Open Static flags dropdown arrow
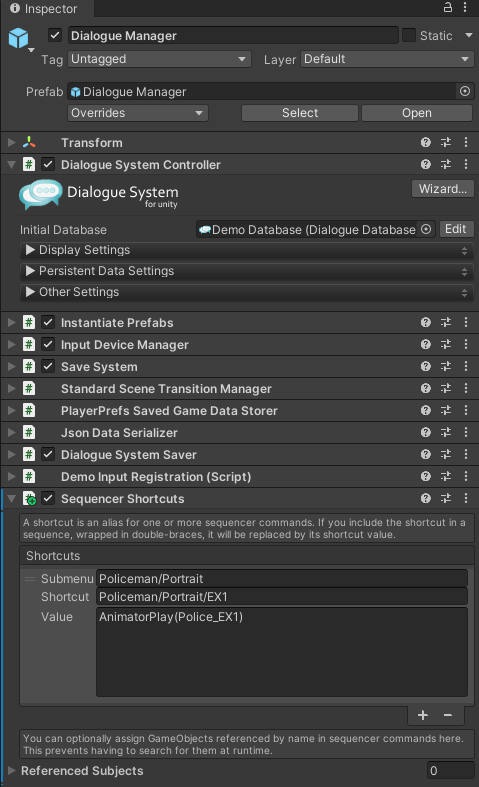The width and height of the screenshot is (479, 787). (x=469, y=36)
